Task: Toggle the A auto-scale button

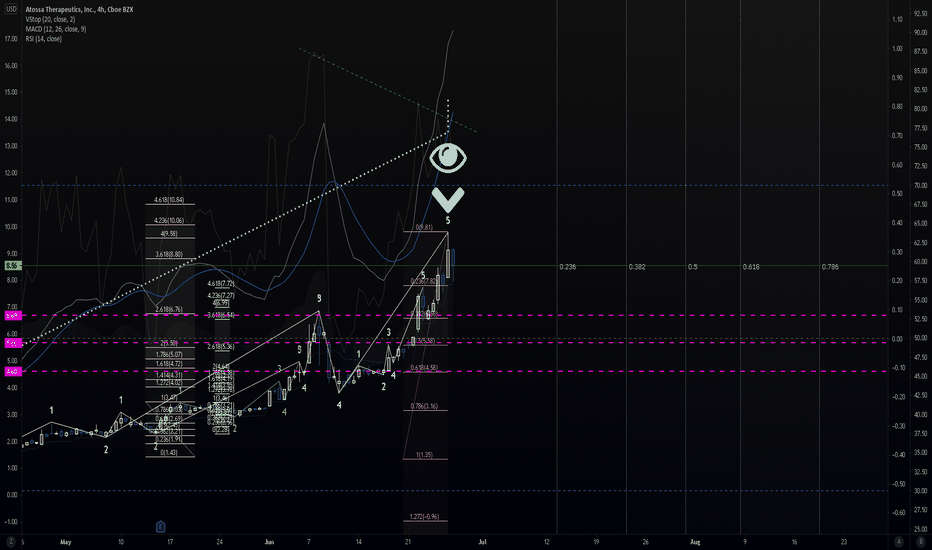Action: coord(899,542)
